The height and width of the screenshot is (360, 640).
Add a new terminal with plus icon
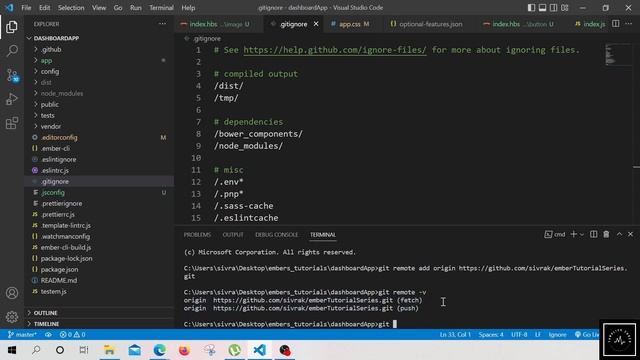(x=573, y=234)
